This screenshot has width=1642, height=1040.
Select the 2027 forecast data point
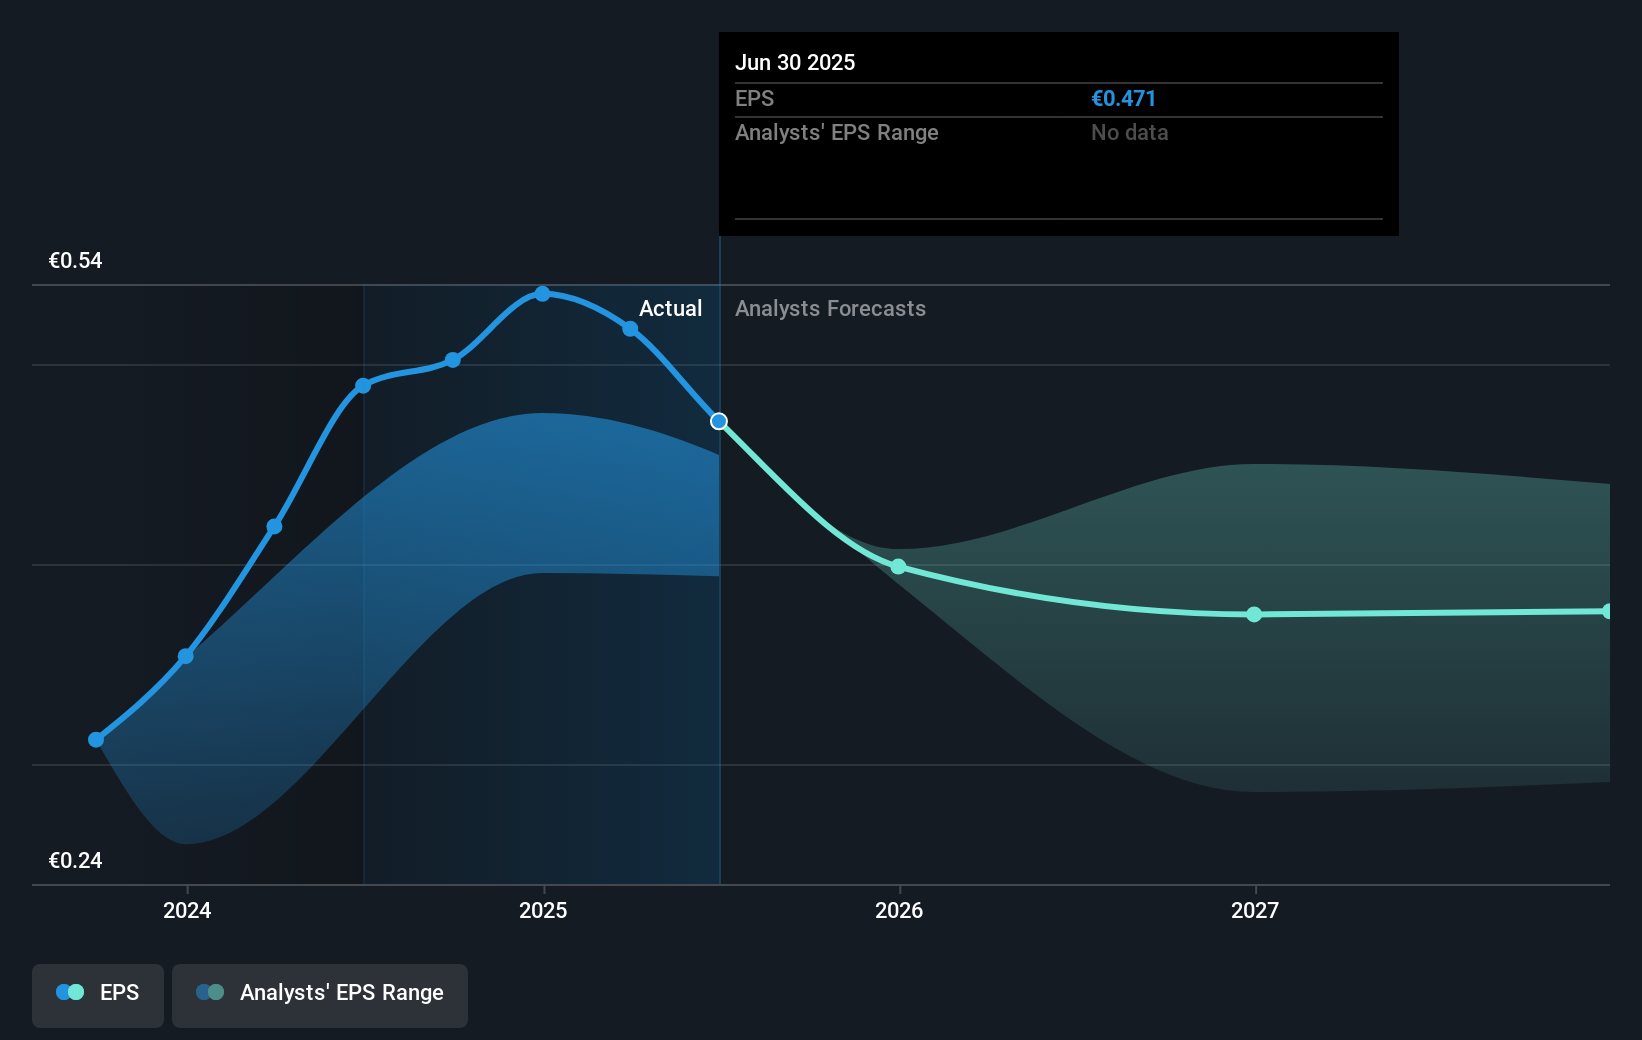(x=1254, y=616)
